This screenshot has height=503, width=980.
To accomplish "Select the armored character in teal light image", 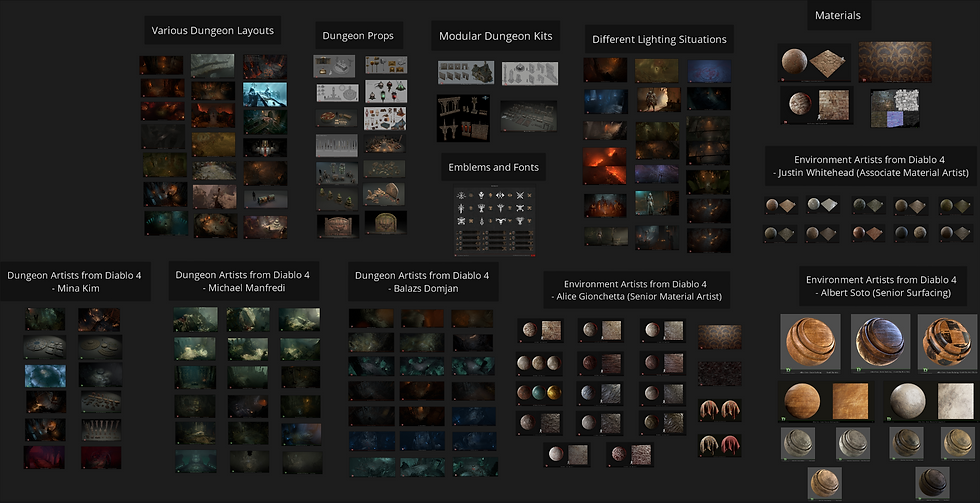I will 657,203.
